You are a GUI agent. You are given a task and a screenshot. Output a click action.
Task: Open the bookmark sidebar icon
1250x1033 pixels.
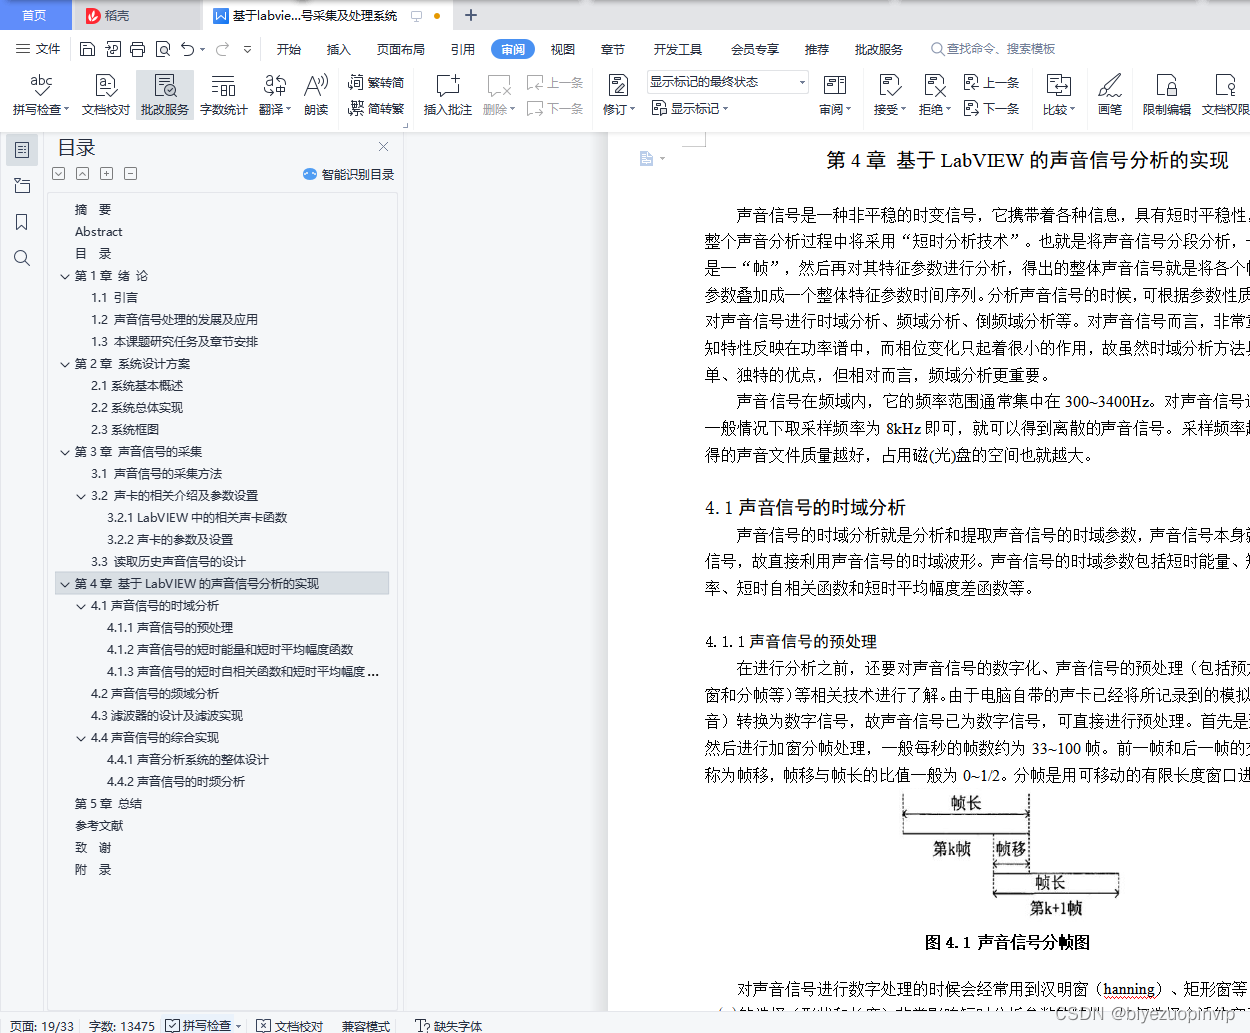click(21, 222)
